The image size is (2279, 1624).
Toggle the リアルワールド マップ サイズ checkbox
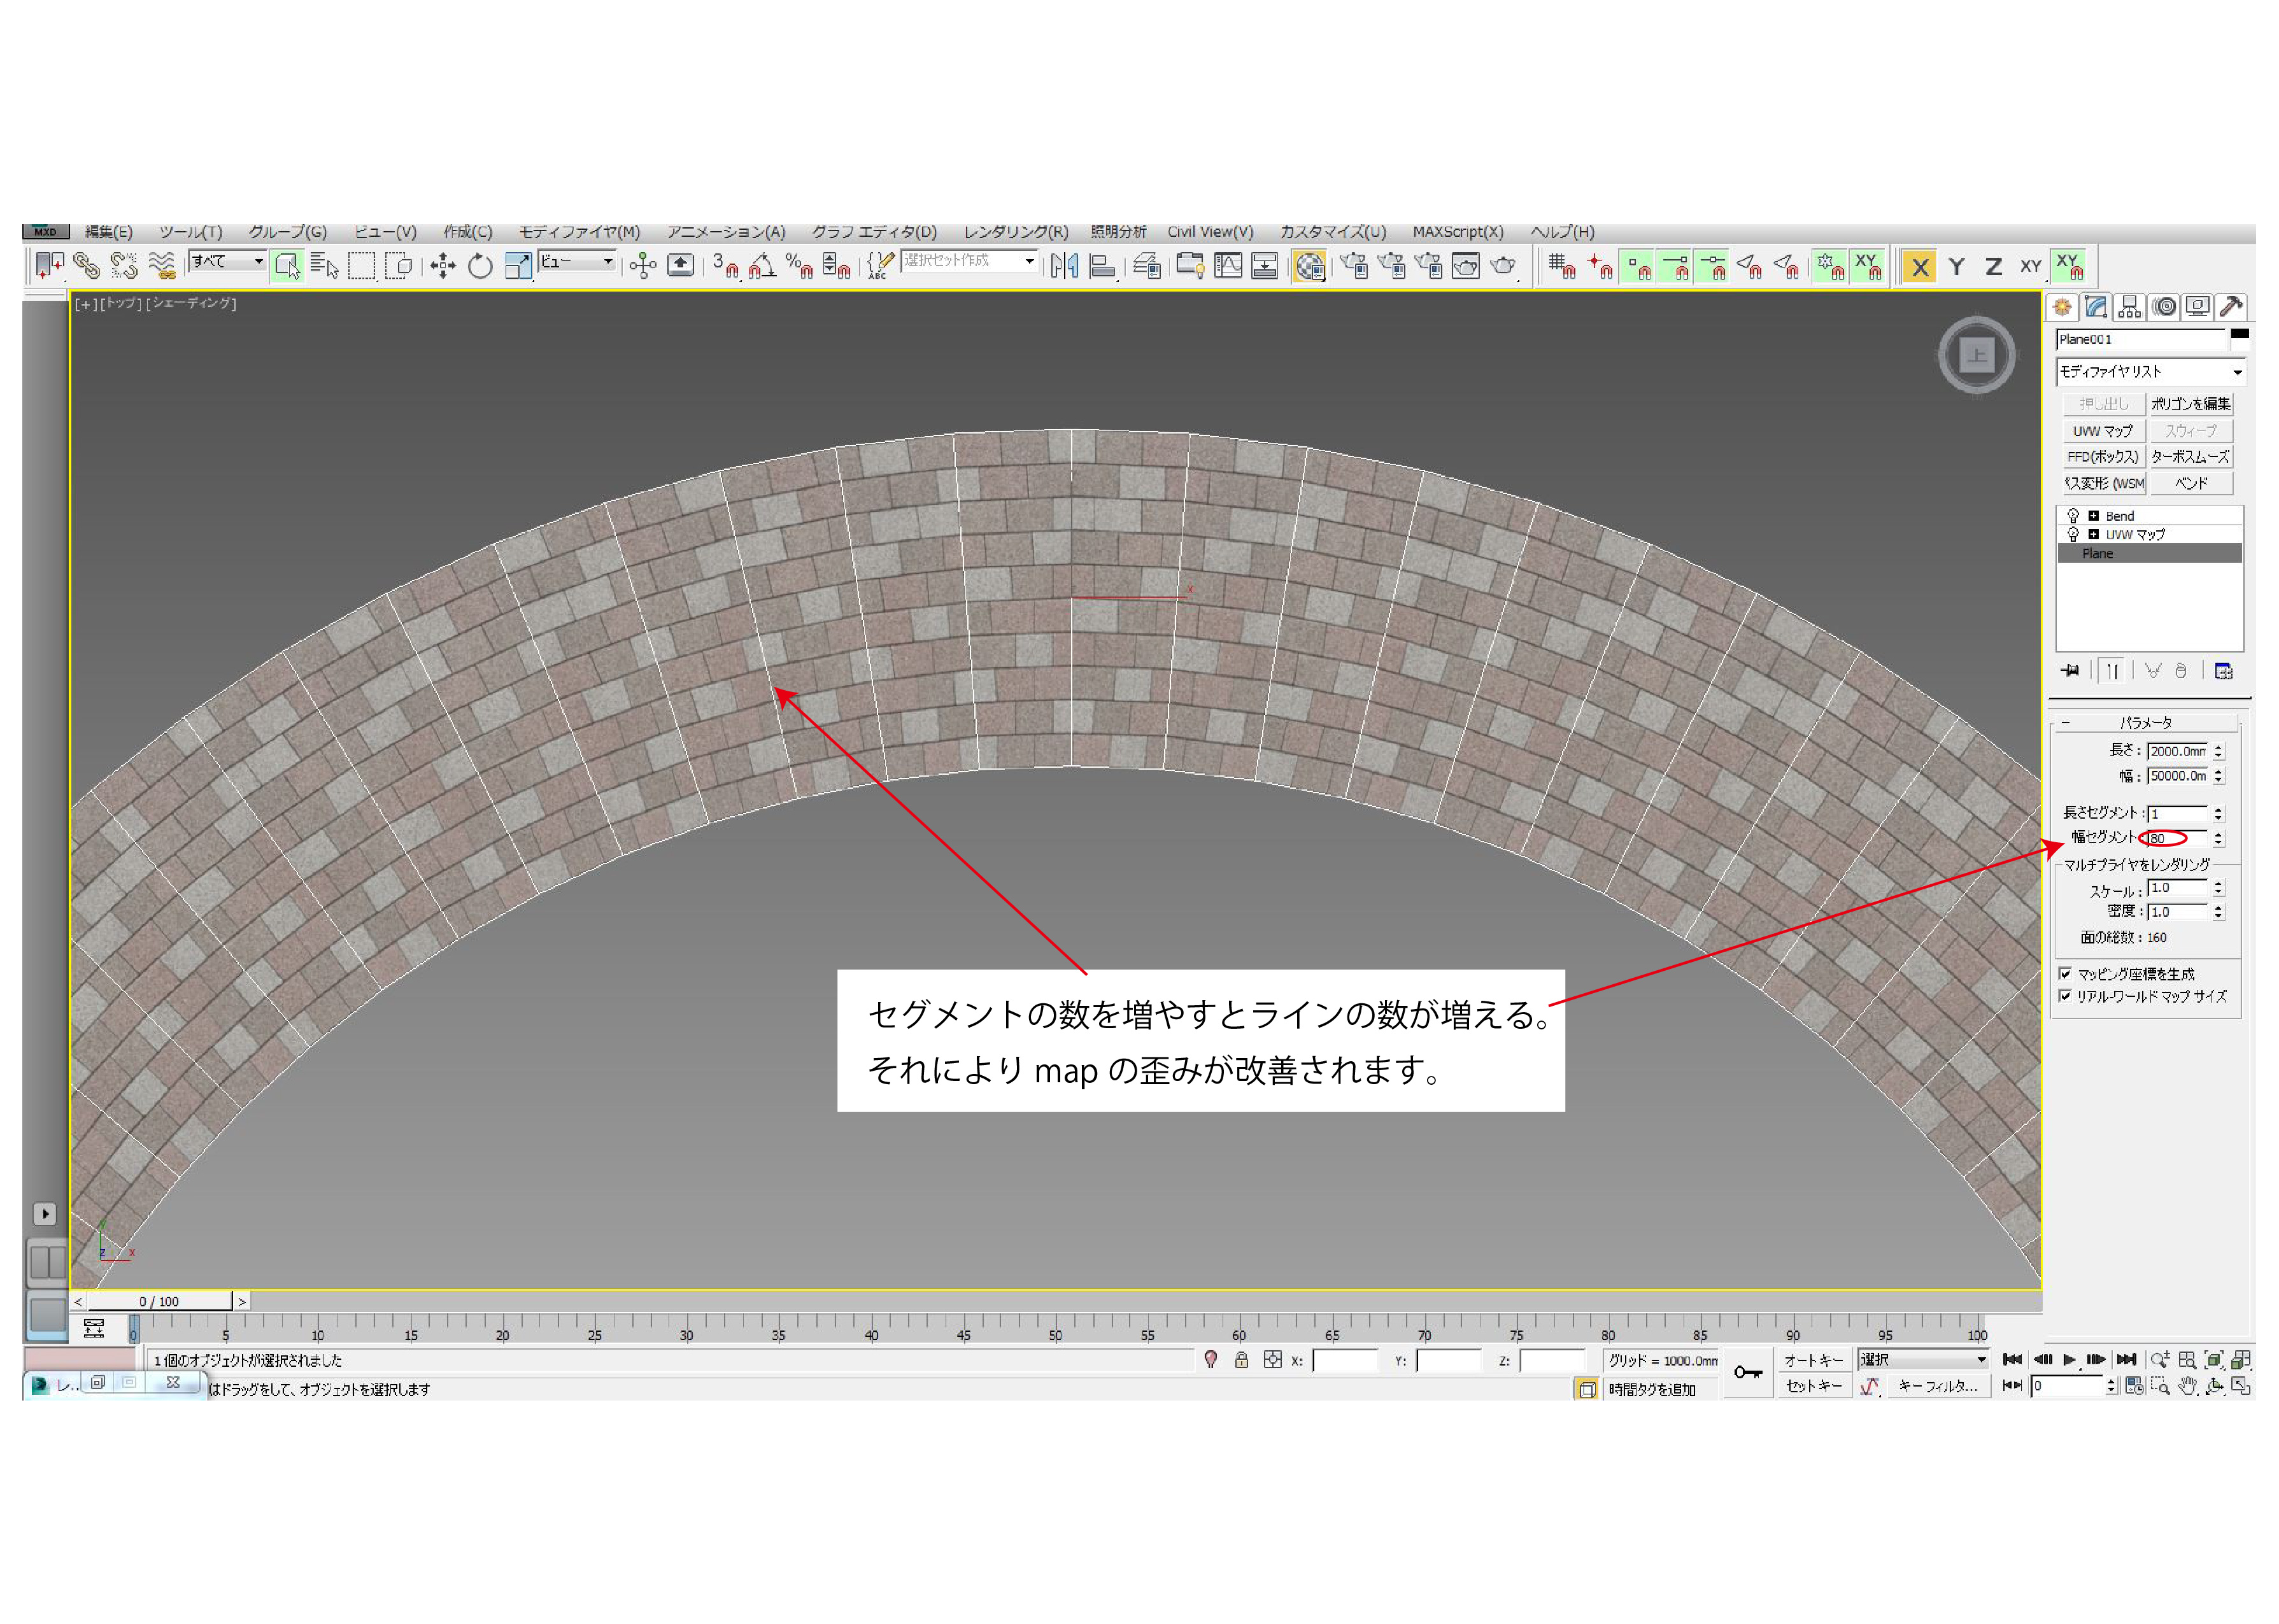pos(2065,996)
